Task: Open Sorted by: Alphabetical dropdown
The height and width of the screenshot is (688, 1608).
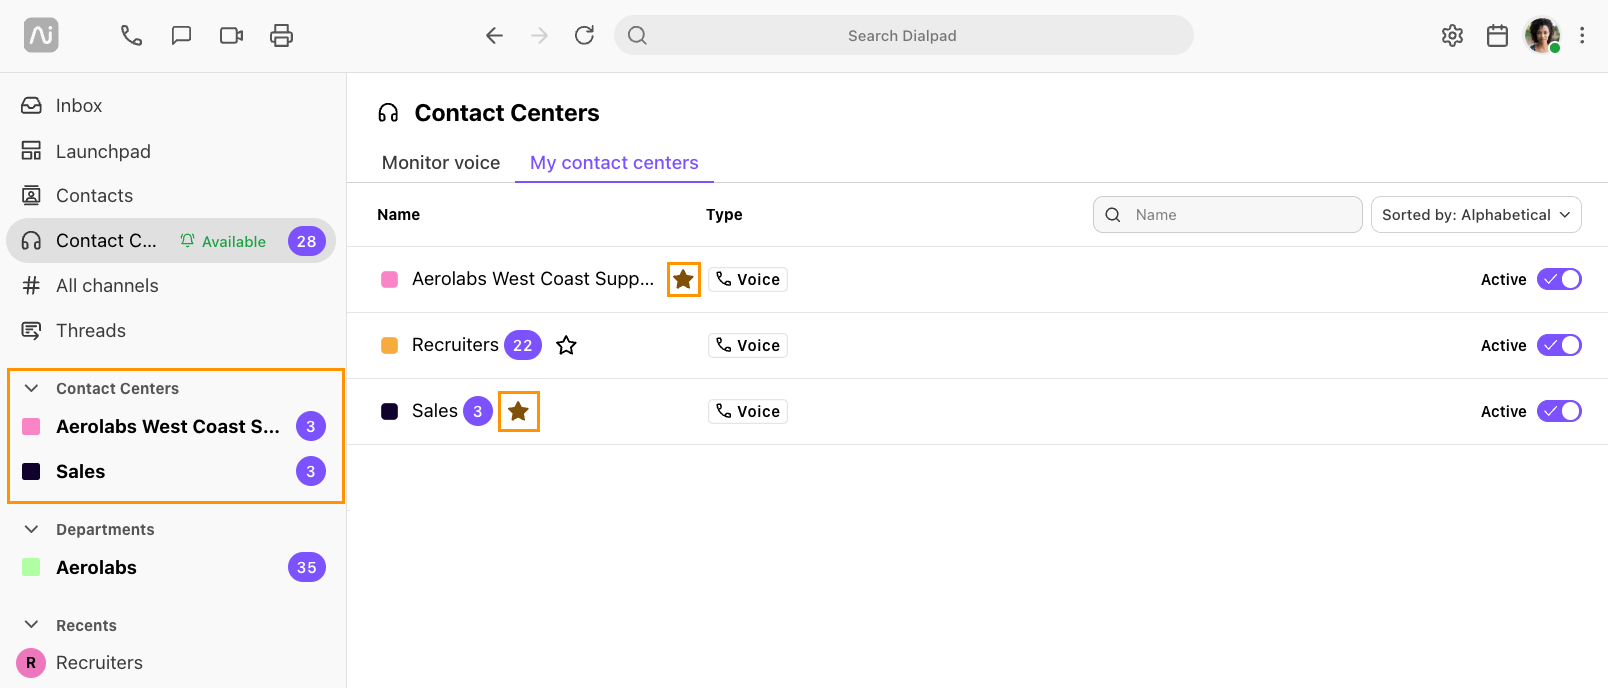Action: 1476,215
